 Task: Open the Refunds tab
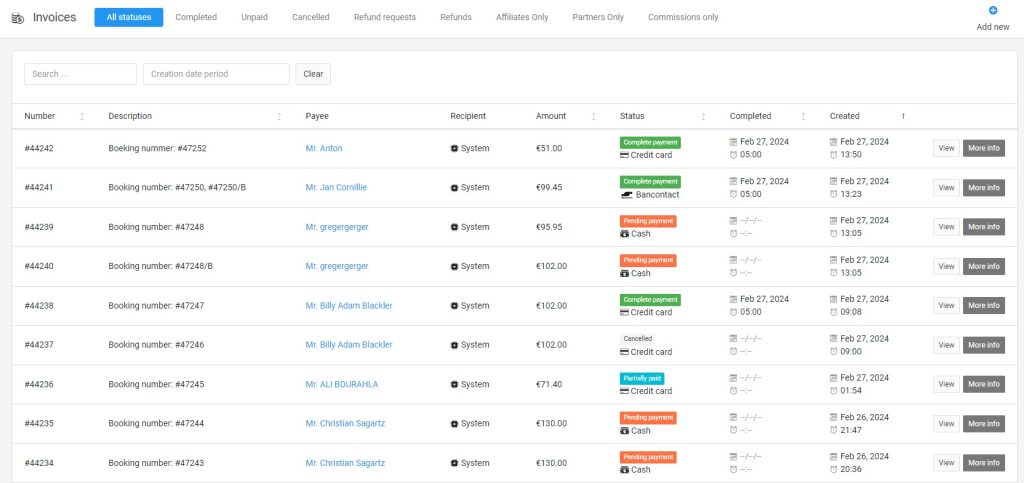pos(456,18)
